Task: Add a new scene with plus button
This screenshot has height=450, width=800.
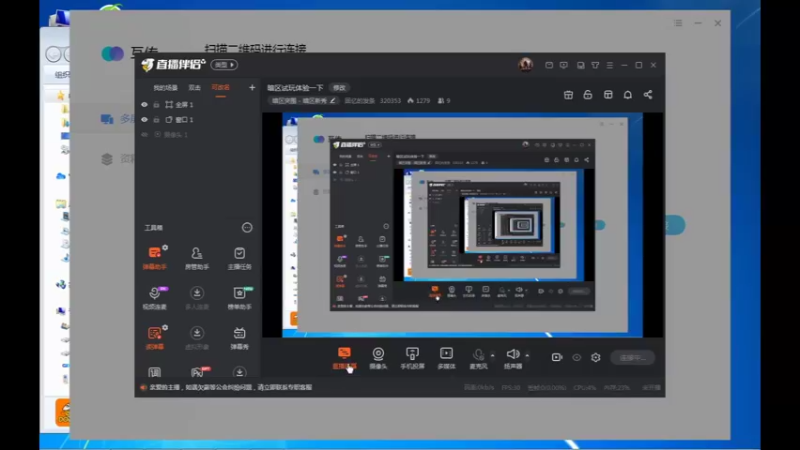Action: (x=252, y=88)
